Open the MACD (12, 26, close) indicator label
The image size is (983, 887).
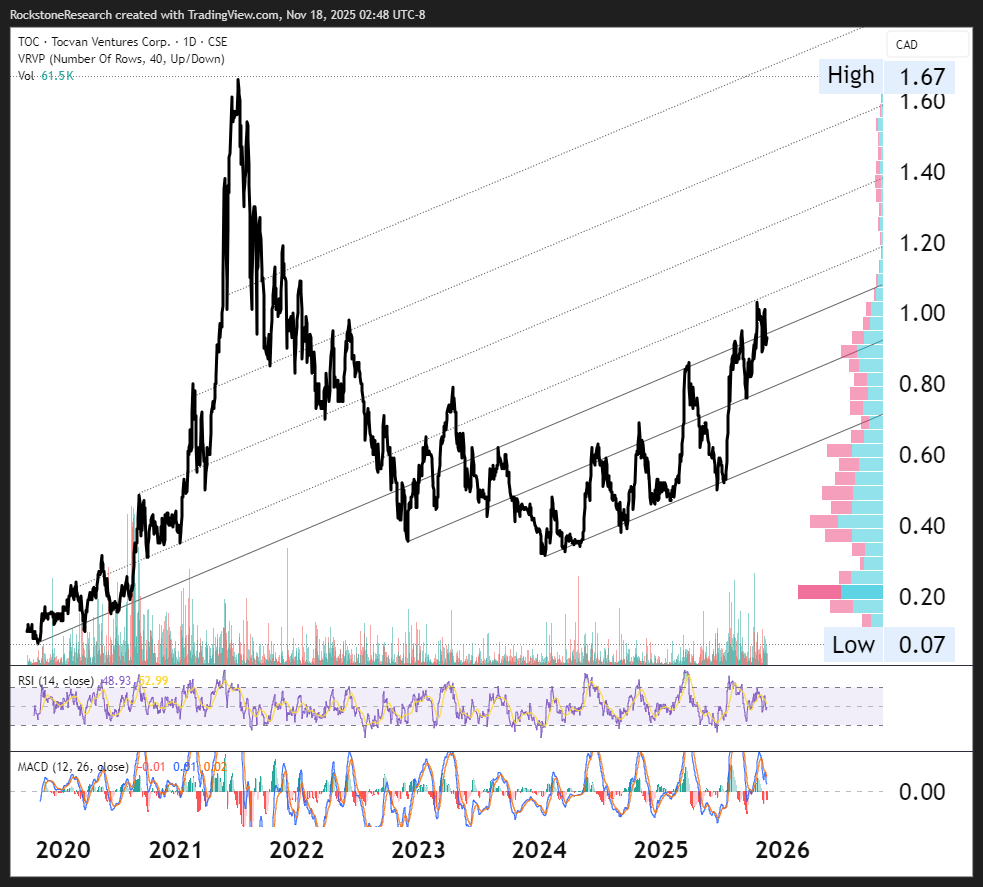[73, 767]
